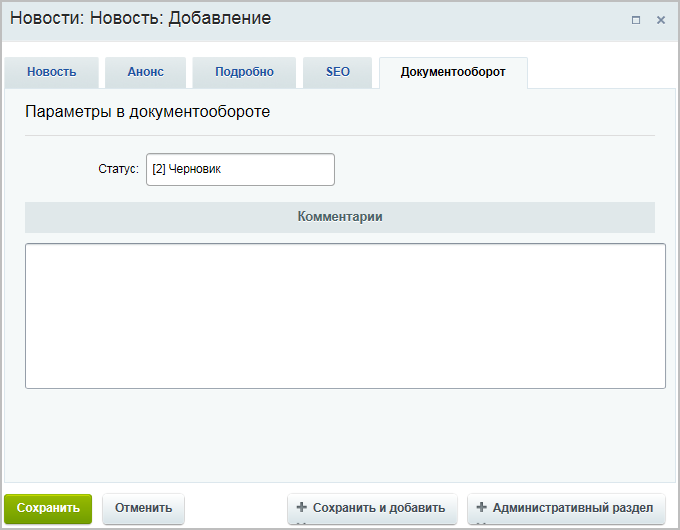
Task: Click inside the comments text area
Action: 345,315
